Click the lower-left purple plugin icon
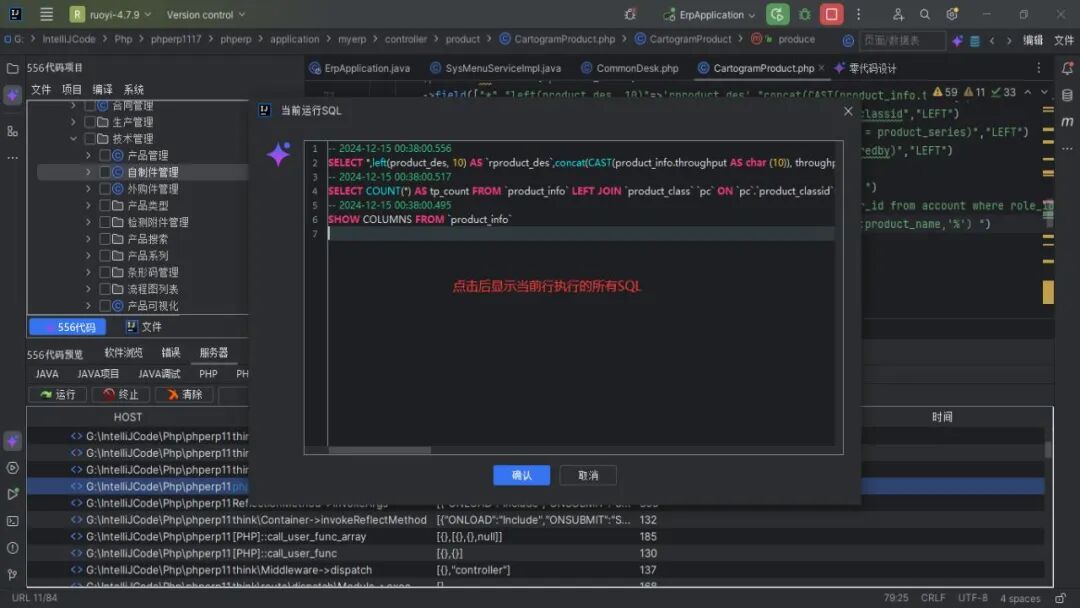Image resolution: width=1080 pixels, height=608 pixels. (12, 441)
